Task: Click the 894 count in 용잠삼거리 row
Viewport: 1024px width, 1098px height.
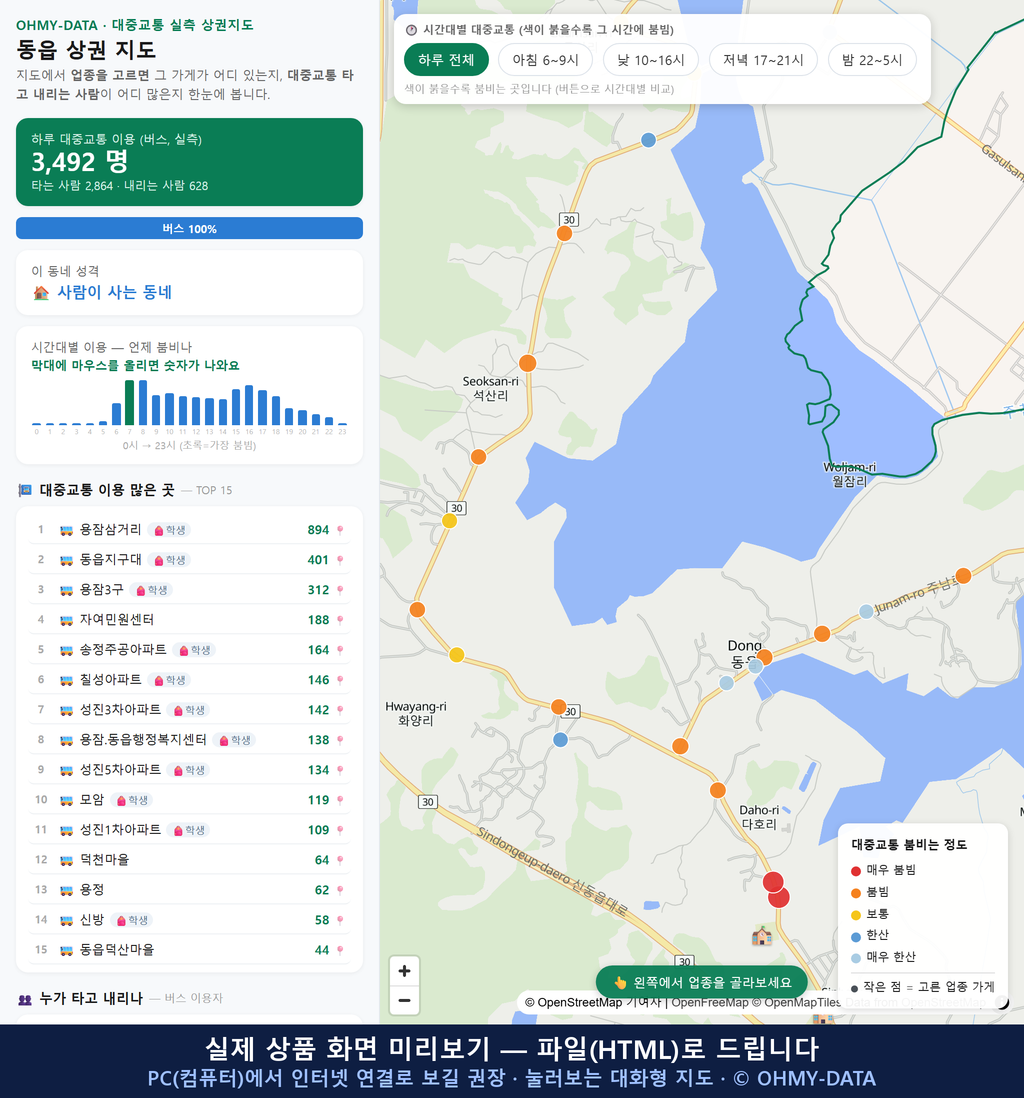Action: (318, 530)
